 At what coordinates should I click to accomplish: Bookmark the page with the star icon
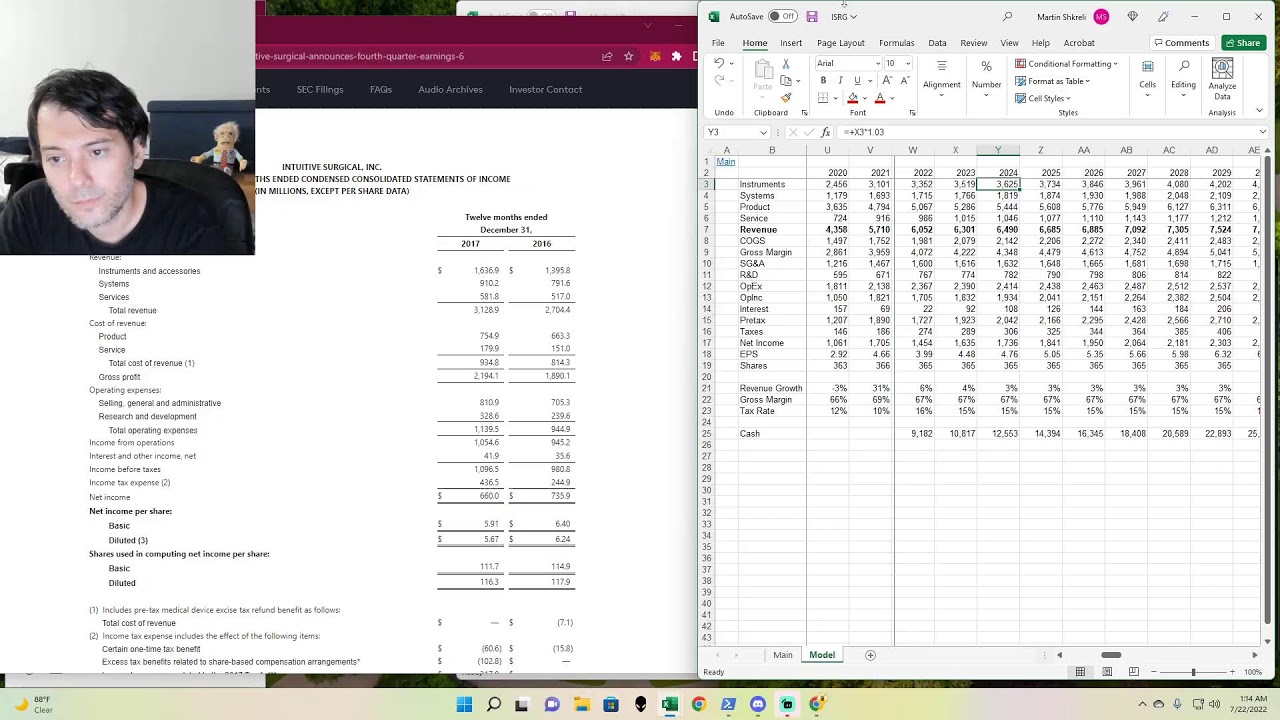coord(628,56)
